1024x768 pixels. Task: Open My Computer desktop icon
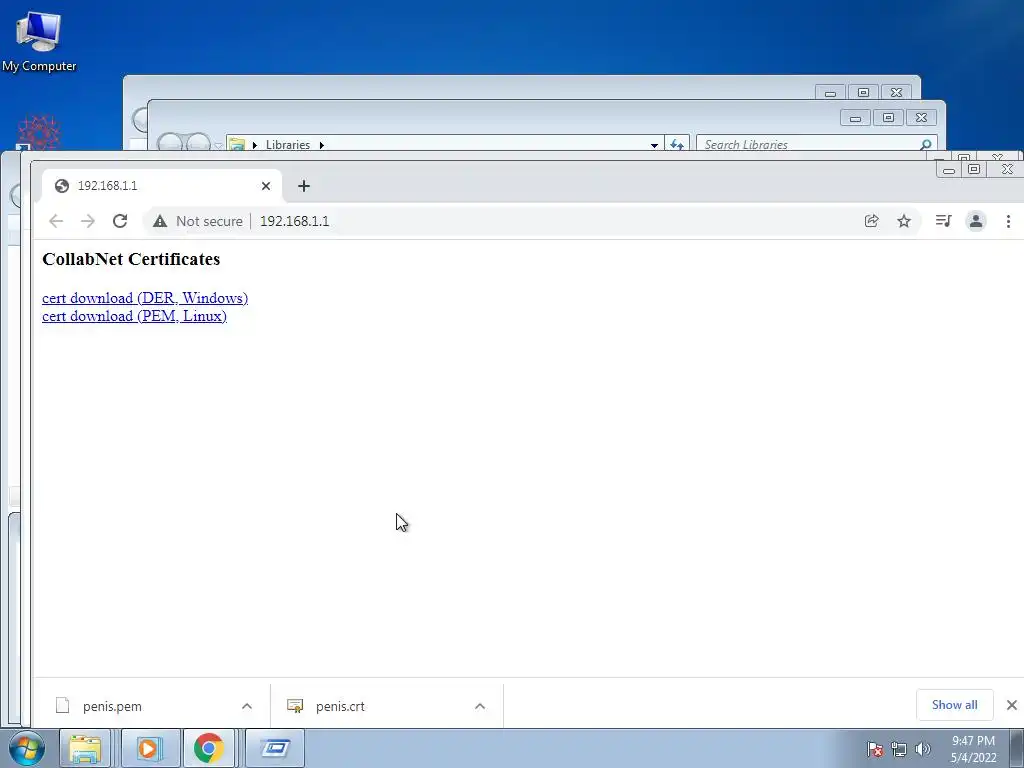point(39,40)
